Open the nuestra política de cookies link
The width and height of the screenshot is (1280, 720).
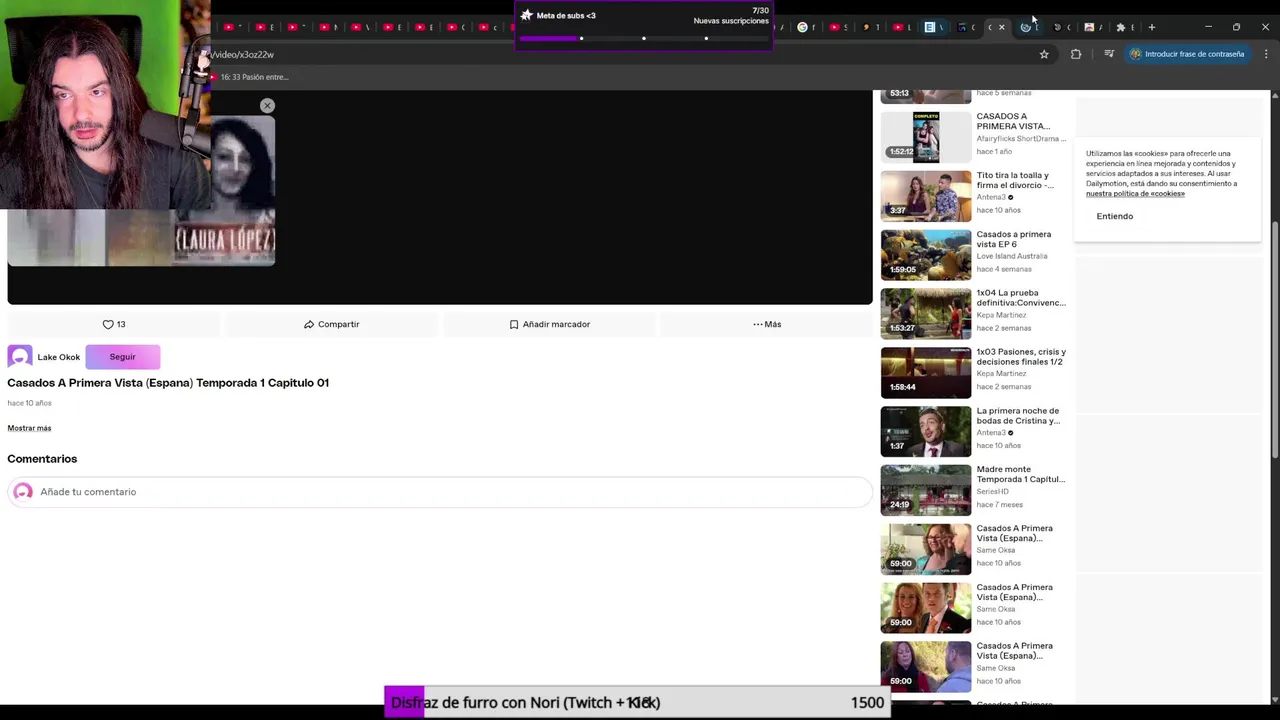1135,194
